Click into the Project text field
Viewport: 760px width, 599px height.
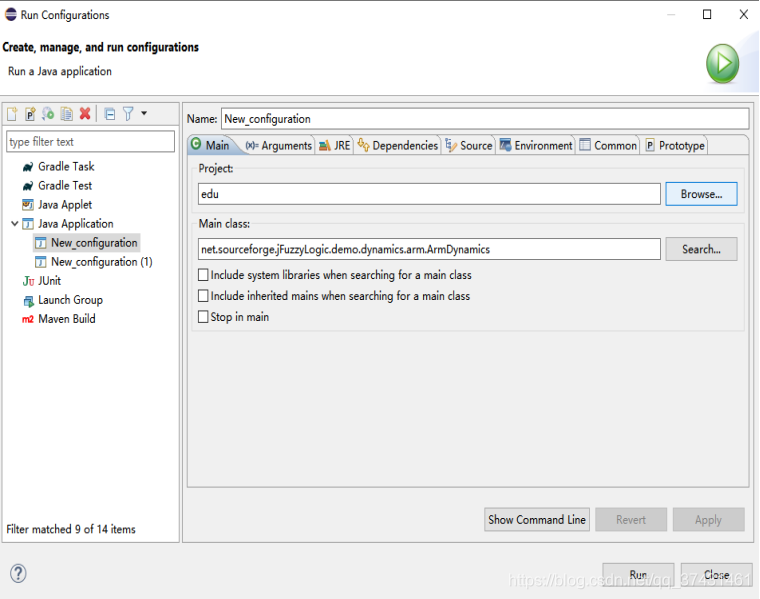pos(429,194)
